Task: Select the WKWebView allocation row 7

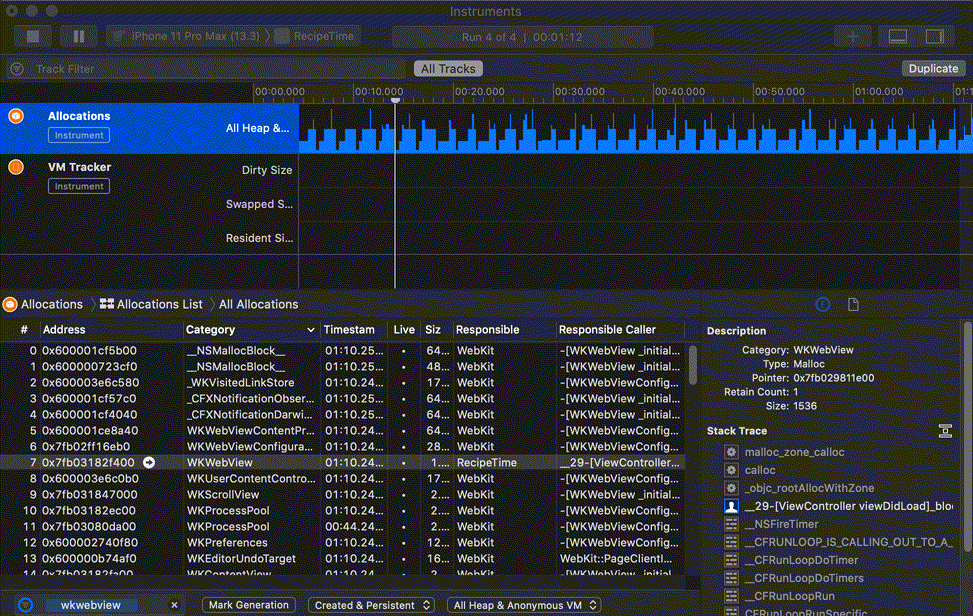Action: point(343,463)
